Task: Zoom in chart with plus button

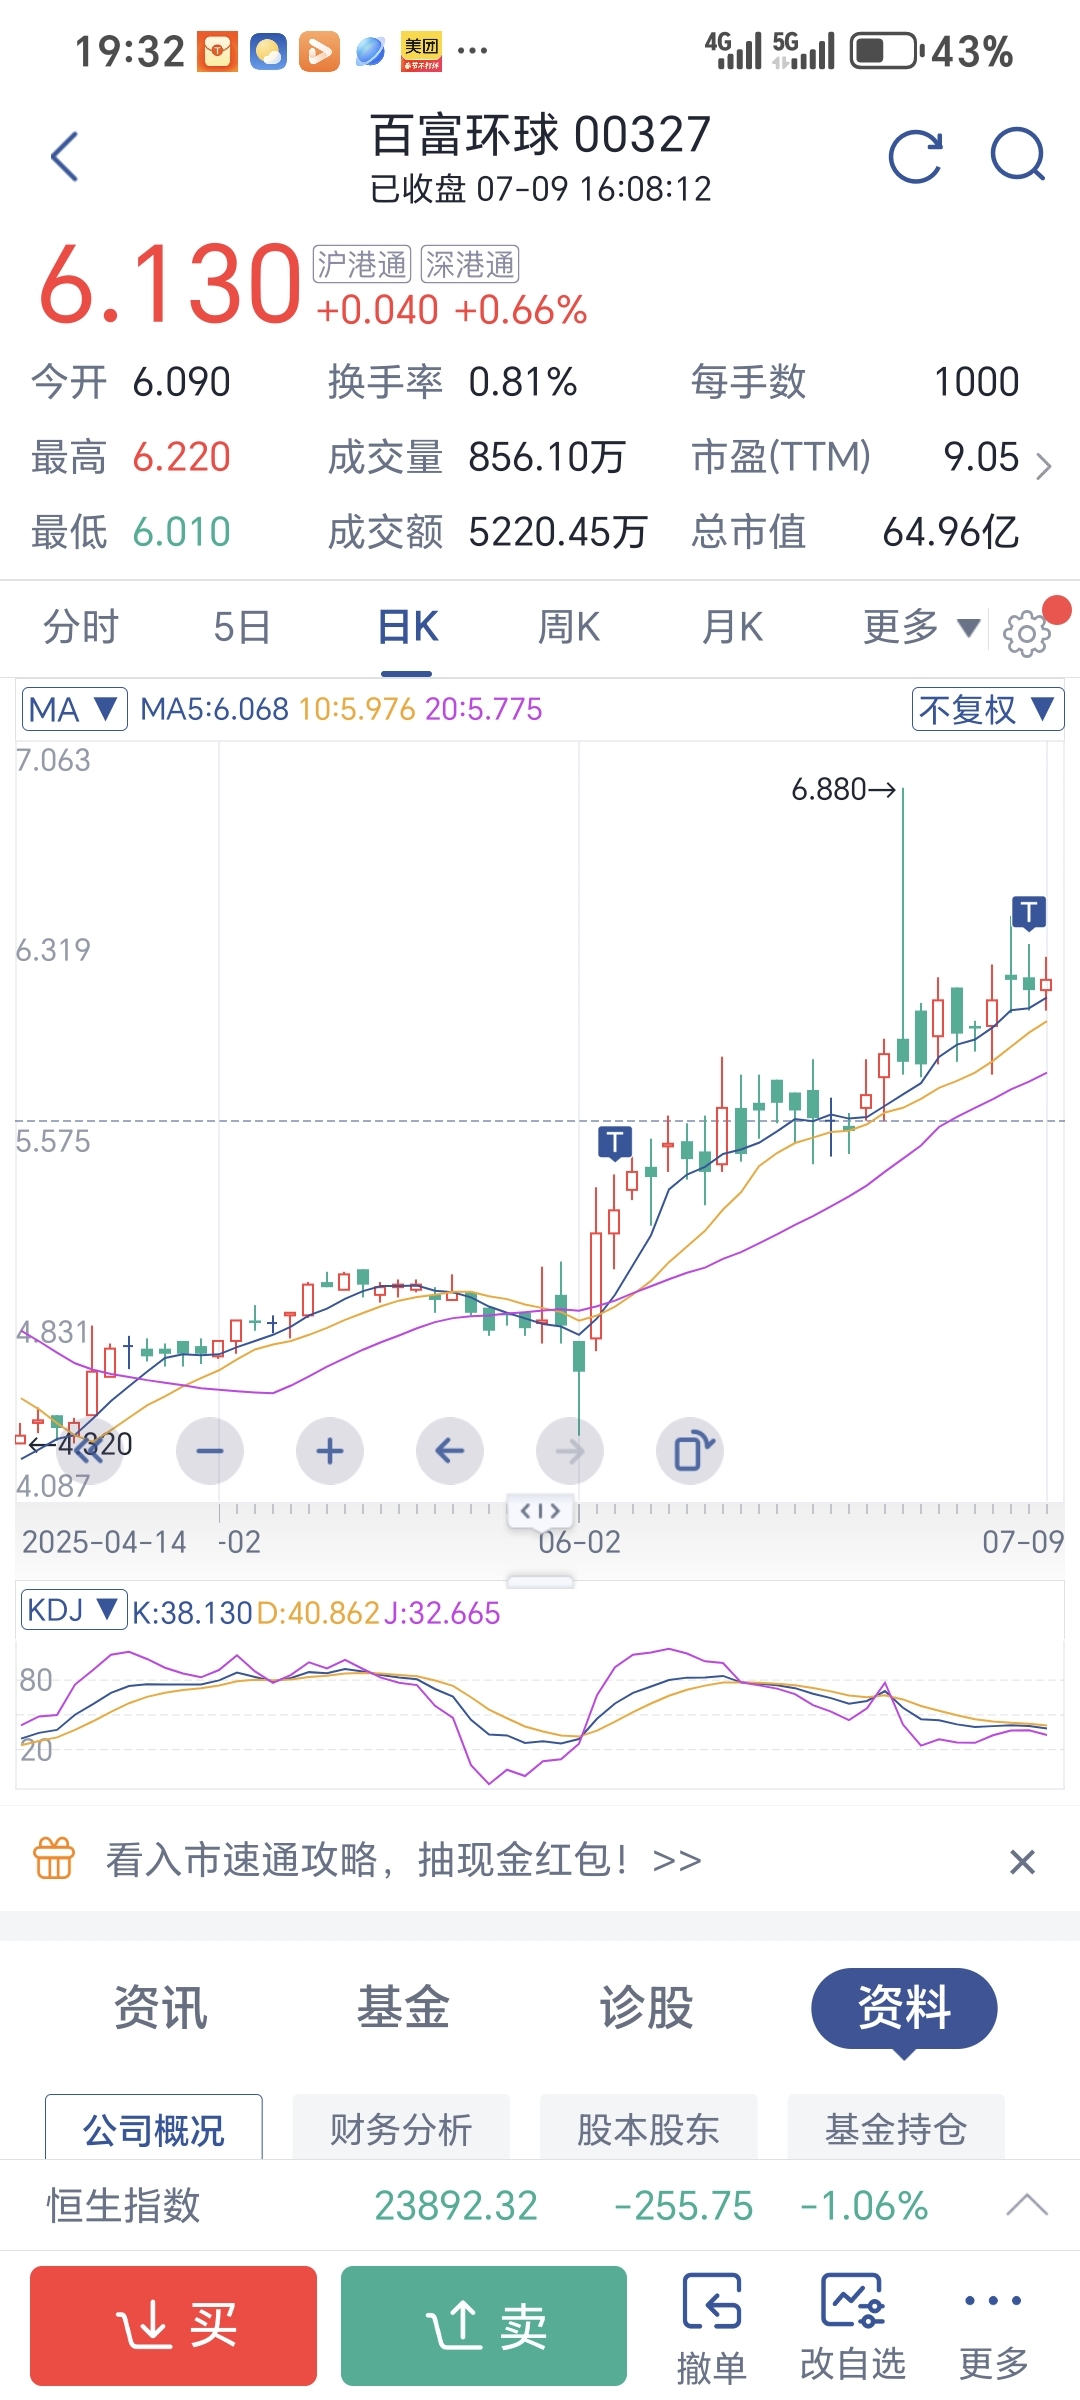Action: (x=330, y=1451)
